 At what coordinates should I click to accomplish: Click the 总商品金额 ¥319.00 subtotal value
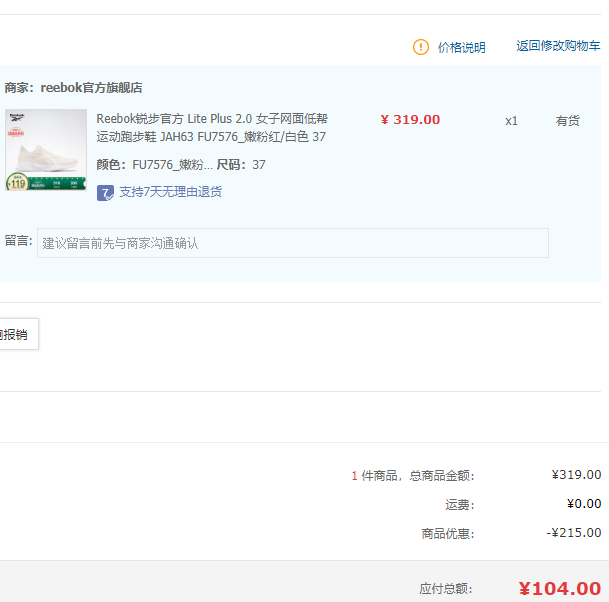tap(576, 475)
